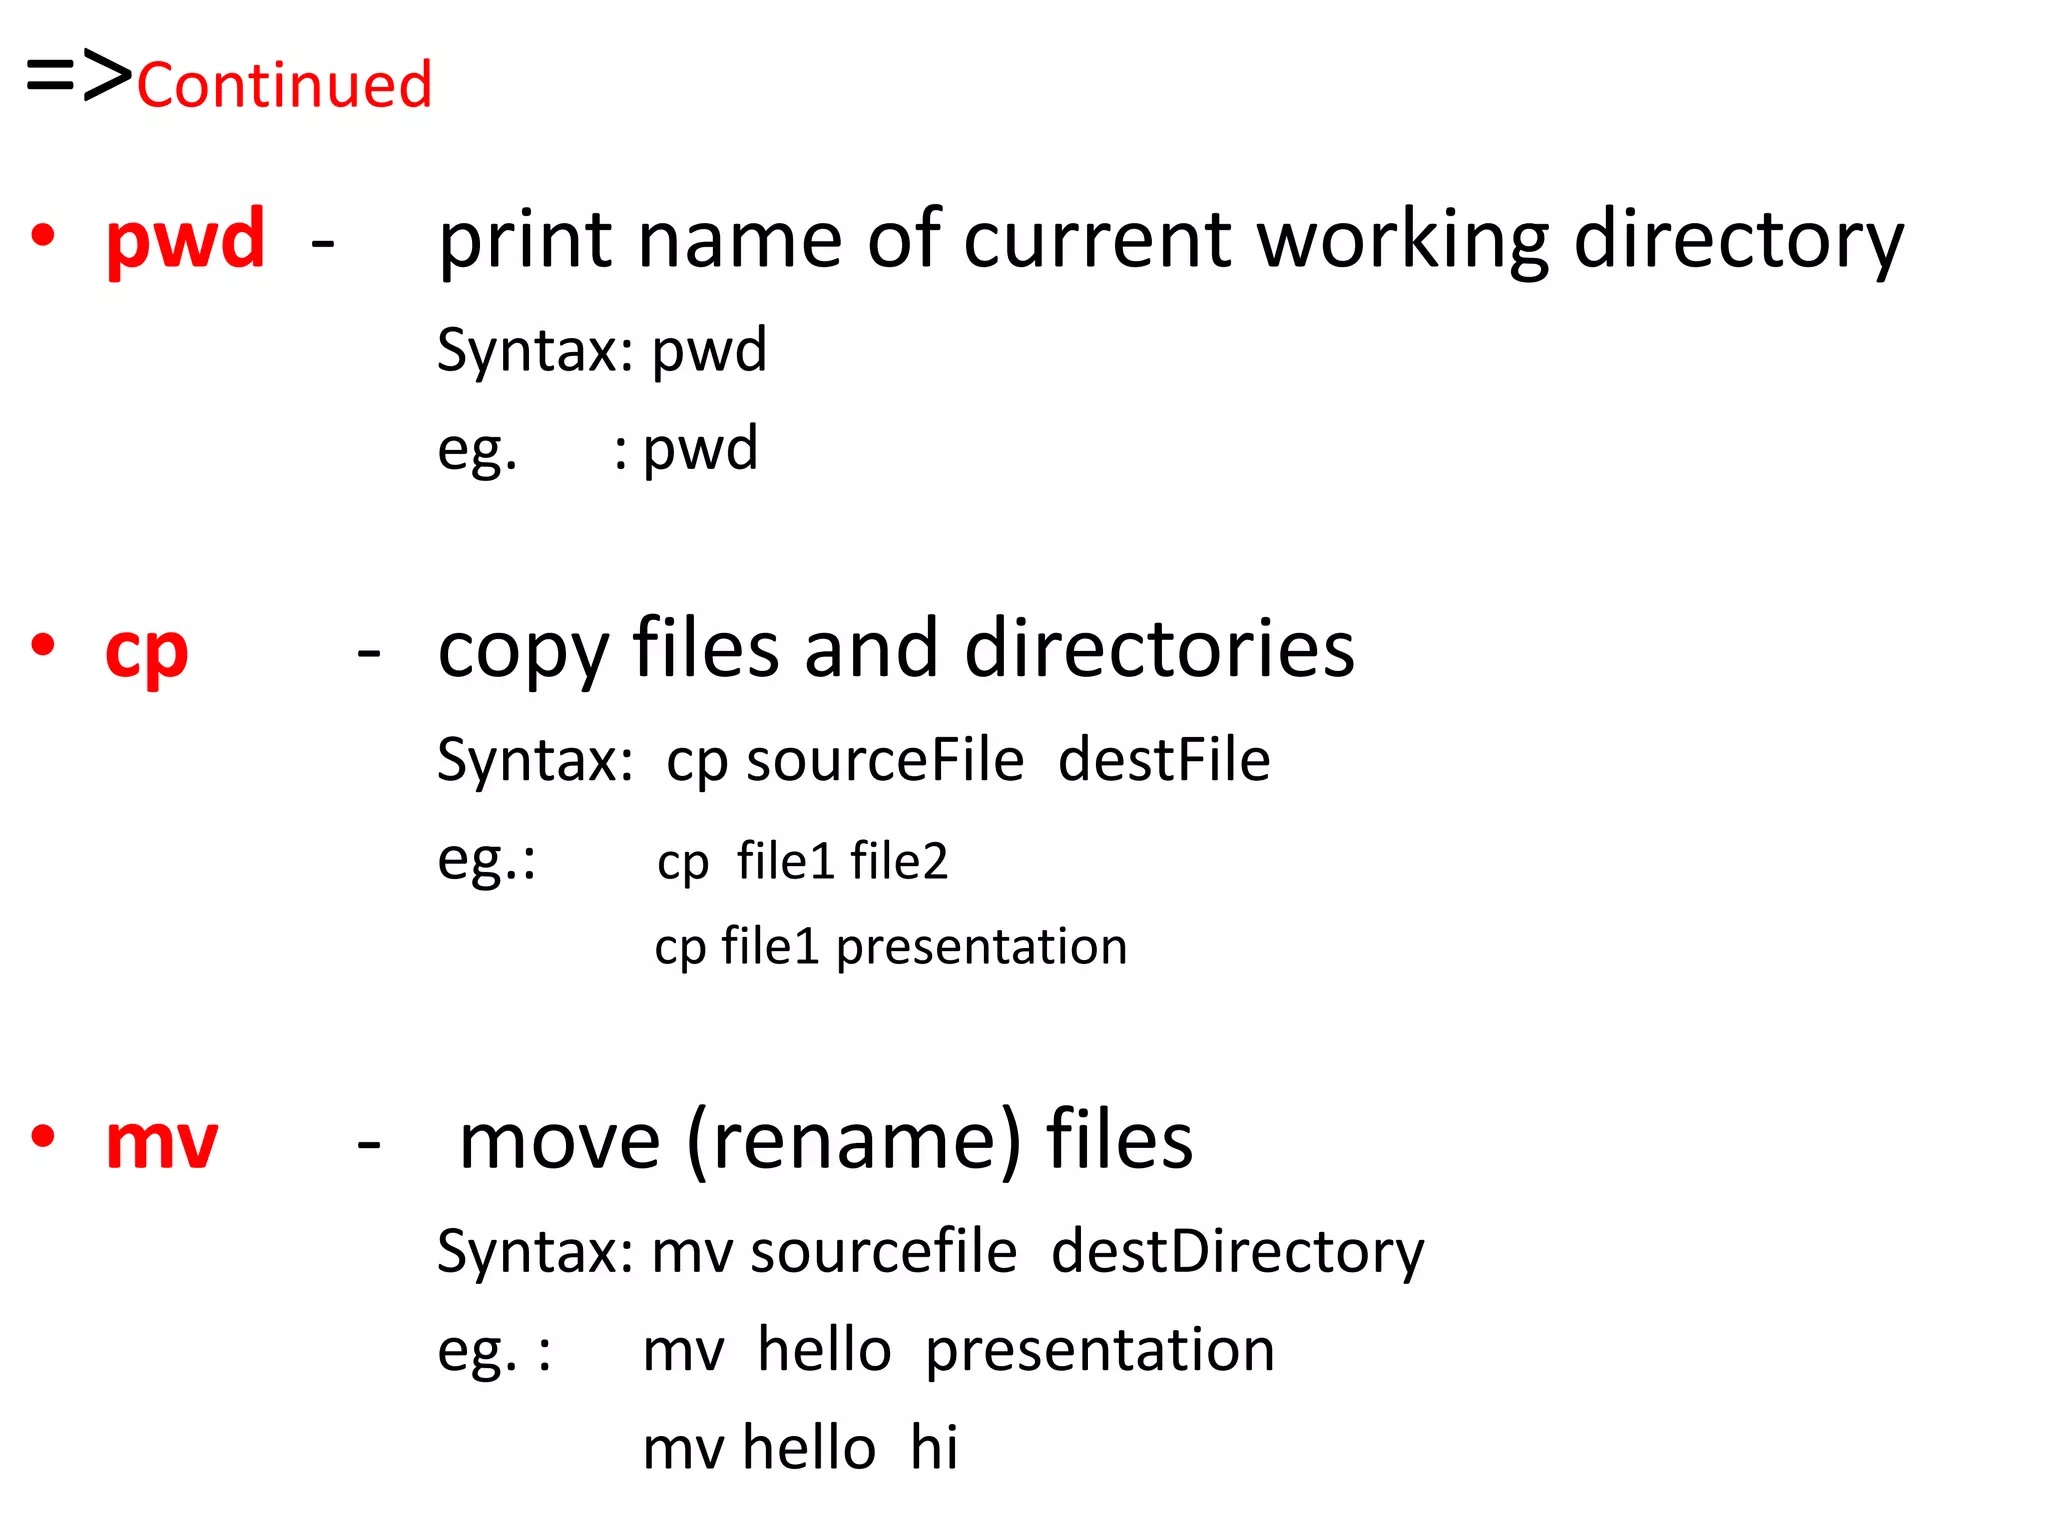The image size is (2048, 1536).
Task: Click the 'Syntax: pwd' line
Action: click(x=602, y=351)
